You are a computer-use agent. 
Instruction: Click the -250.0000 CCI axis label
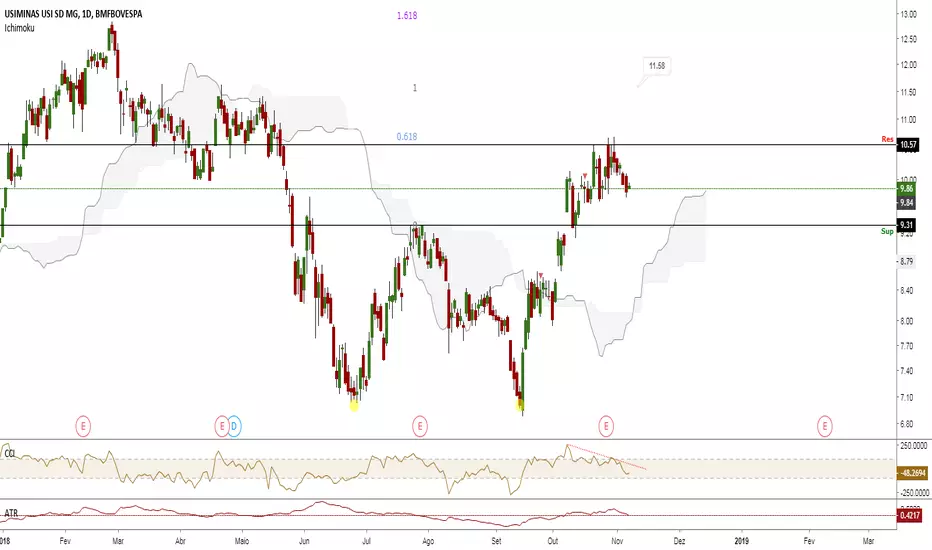(x=914, y=492)
